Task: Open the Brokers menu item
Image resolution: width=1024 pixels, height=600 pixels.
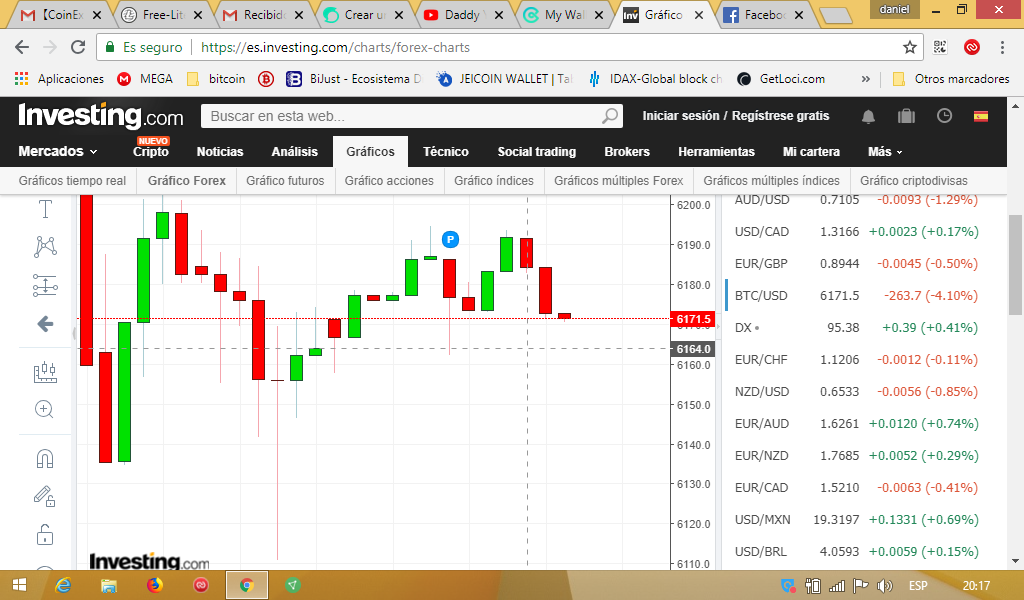Action: pos(627,151)
